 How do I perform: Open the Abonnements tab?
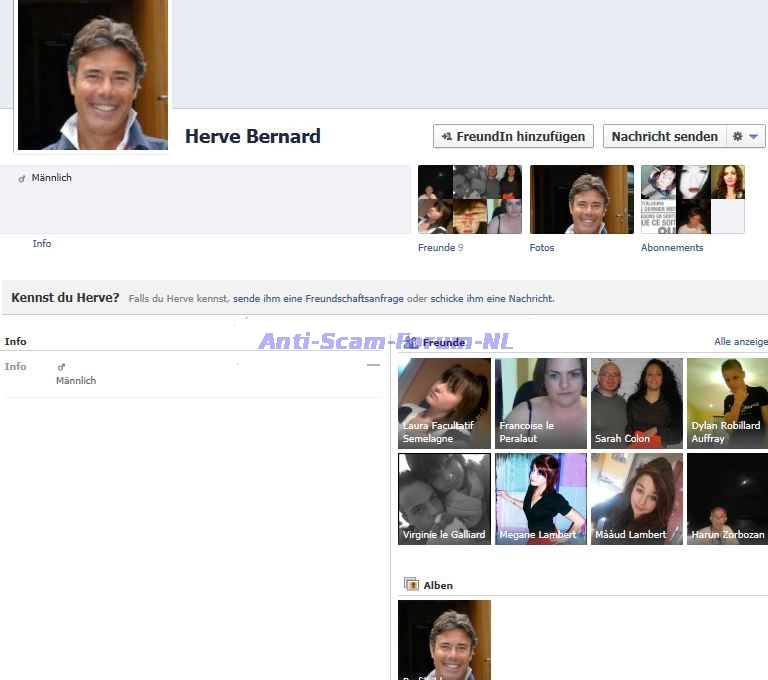point(672,248)
